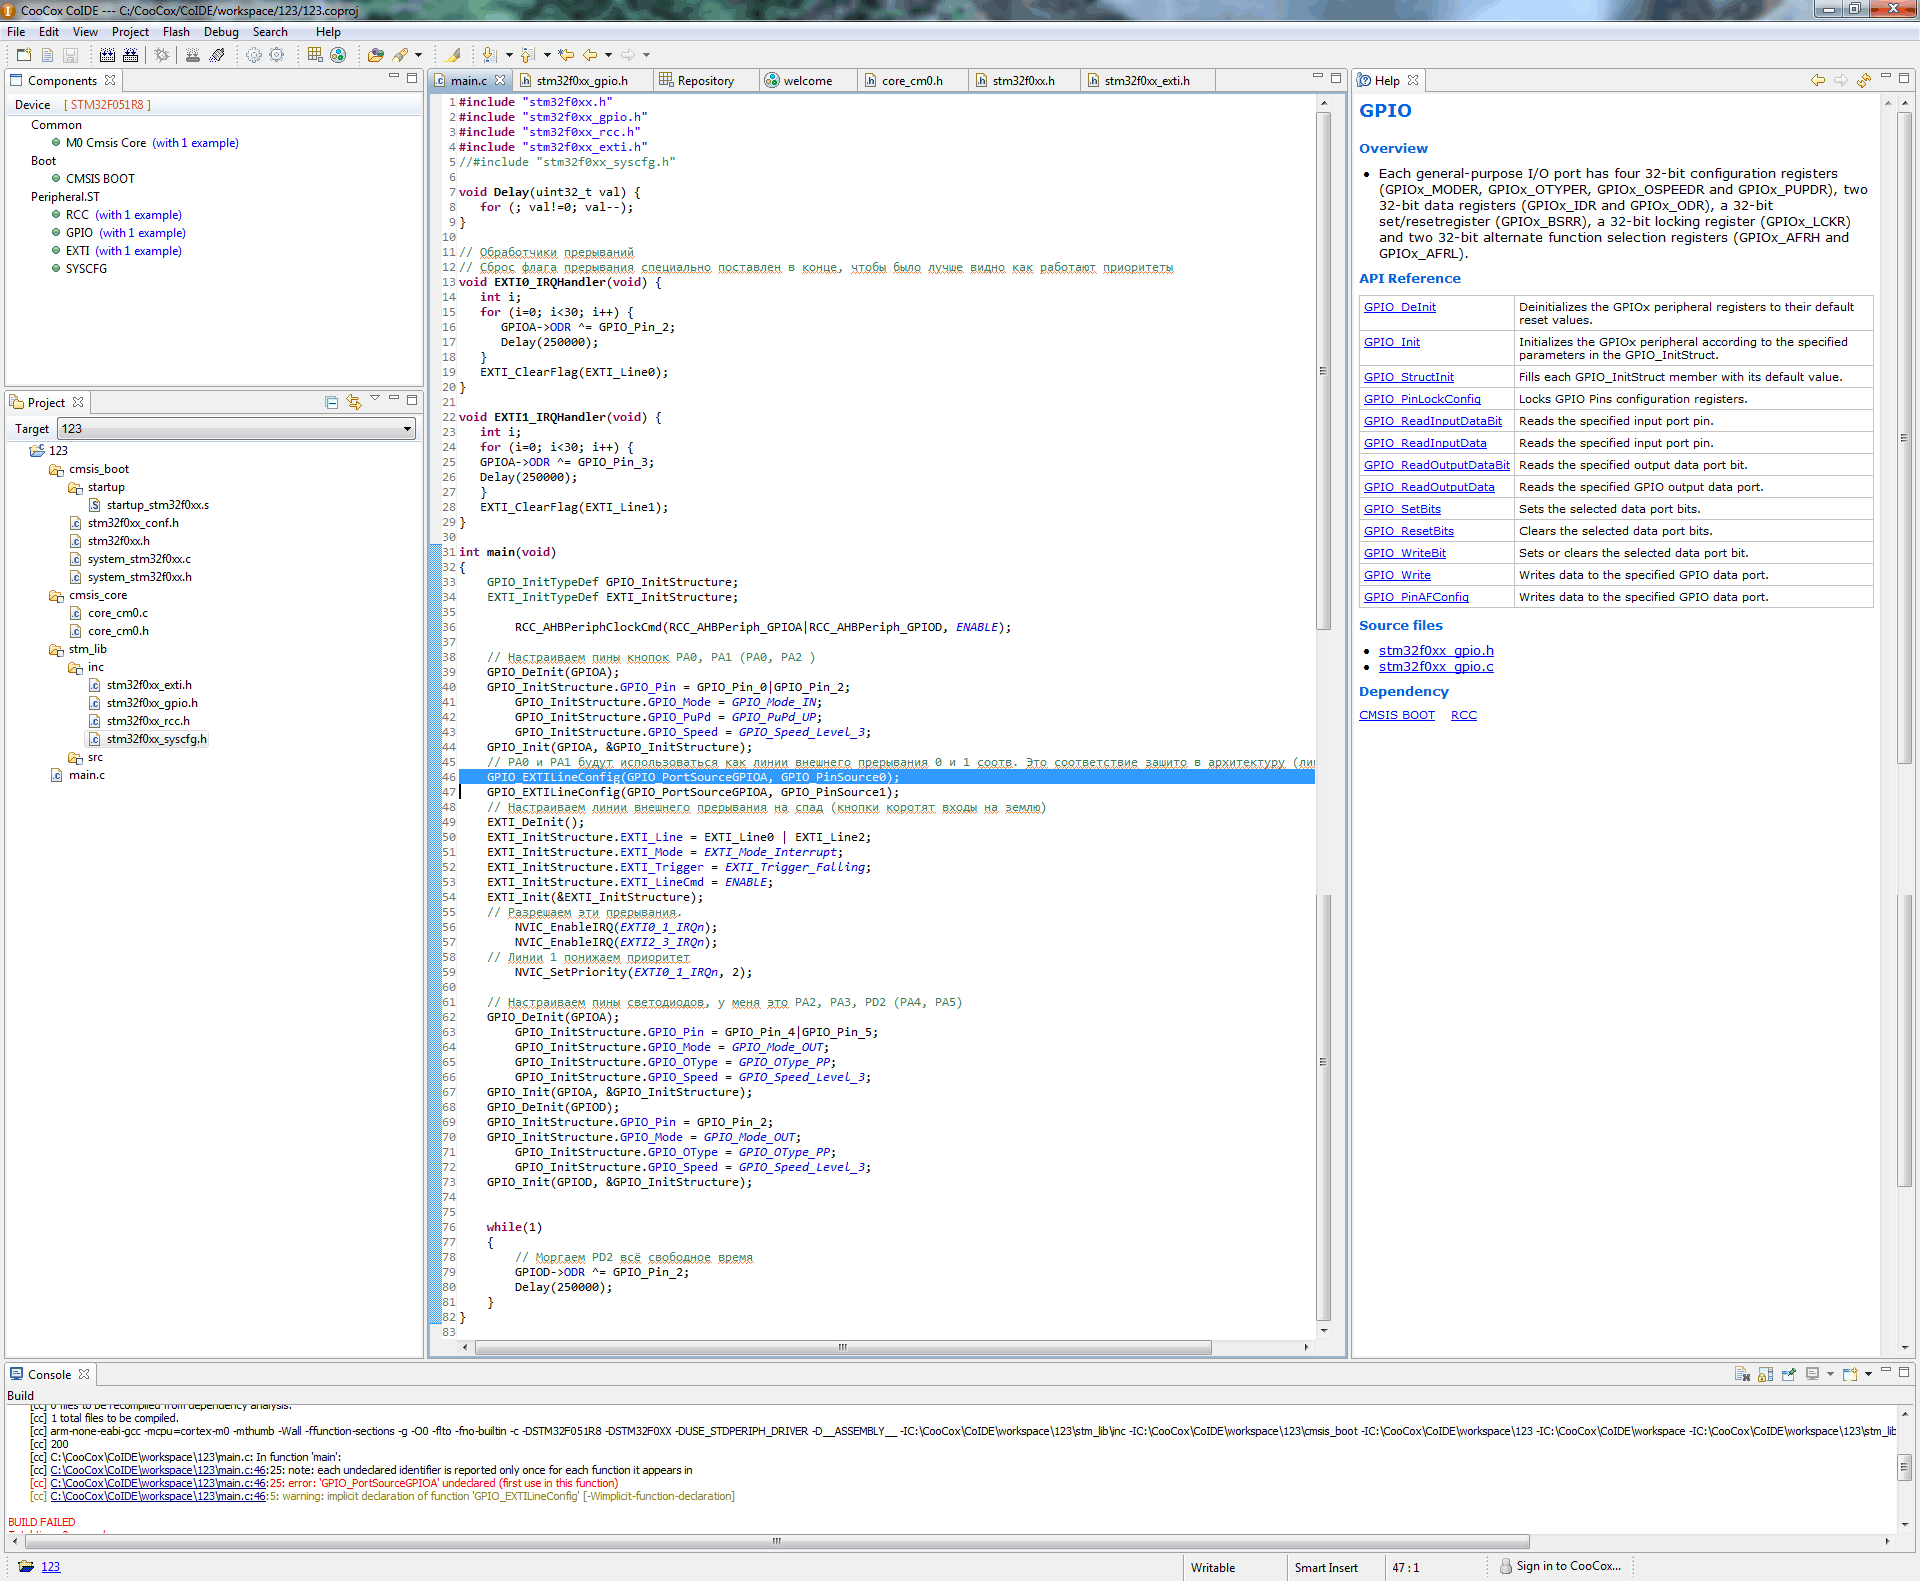Click the Build project toolbar icon
The image size is (1920, 1581).
tap(107, 55)
